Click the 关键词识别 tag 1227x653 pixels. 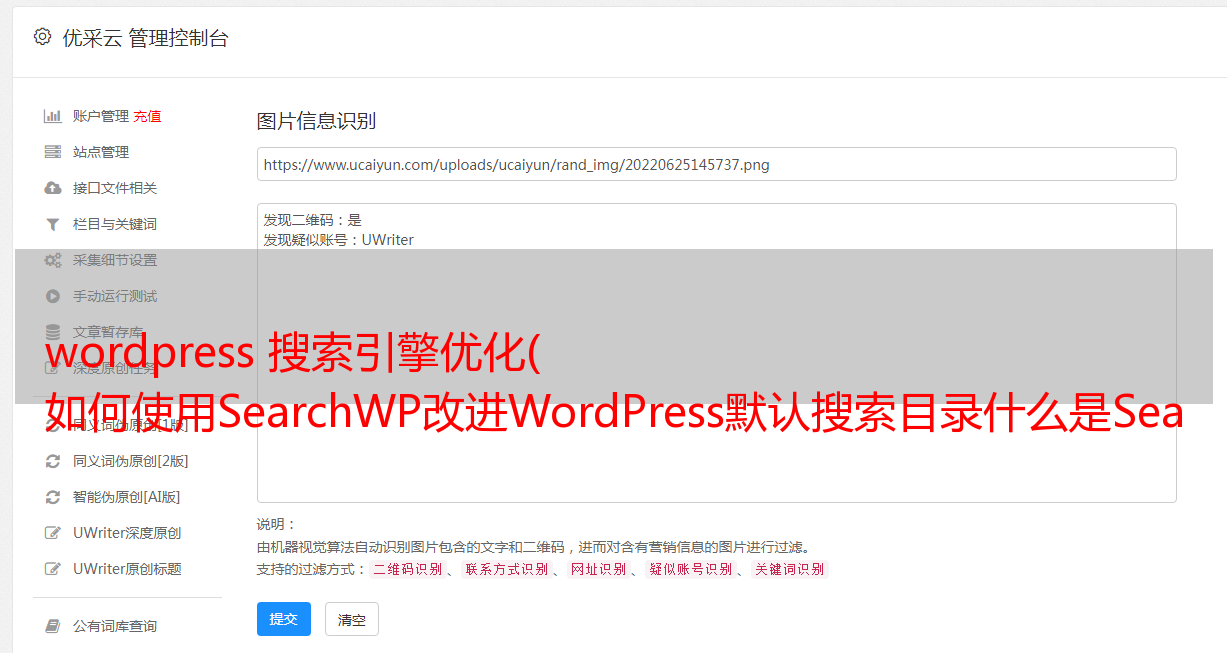(x=790, y=569)
